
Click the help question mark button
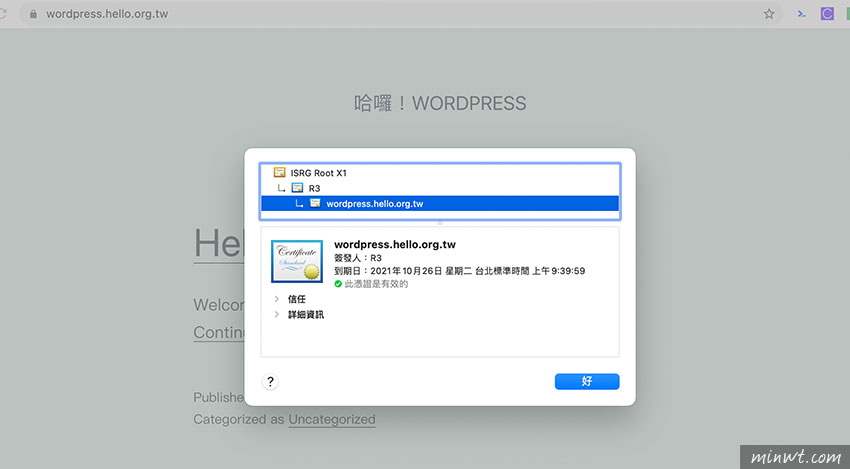[x=271, y=382]
